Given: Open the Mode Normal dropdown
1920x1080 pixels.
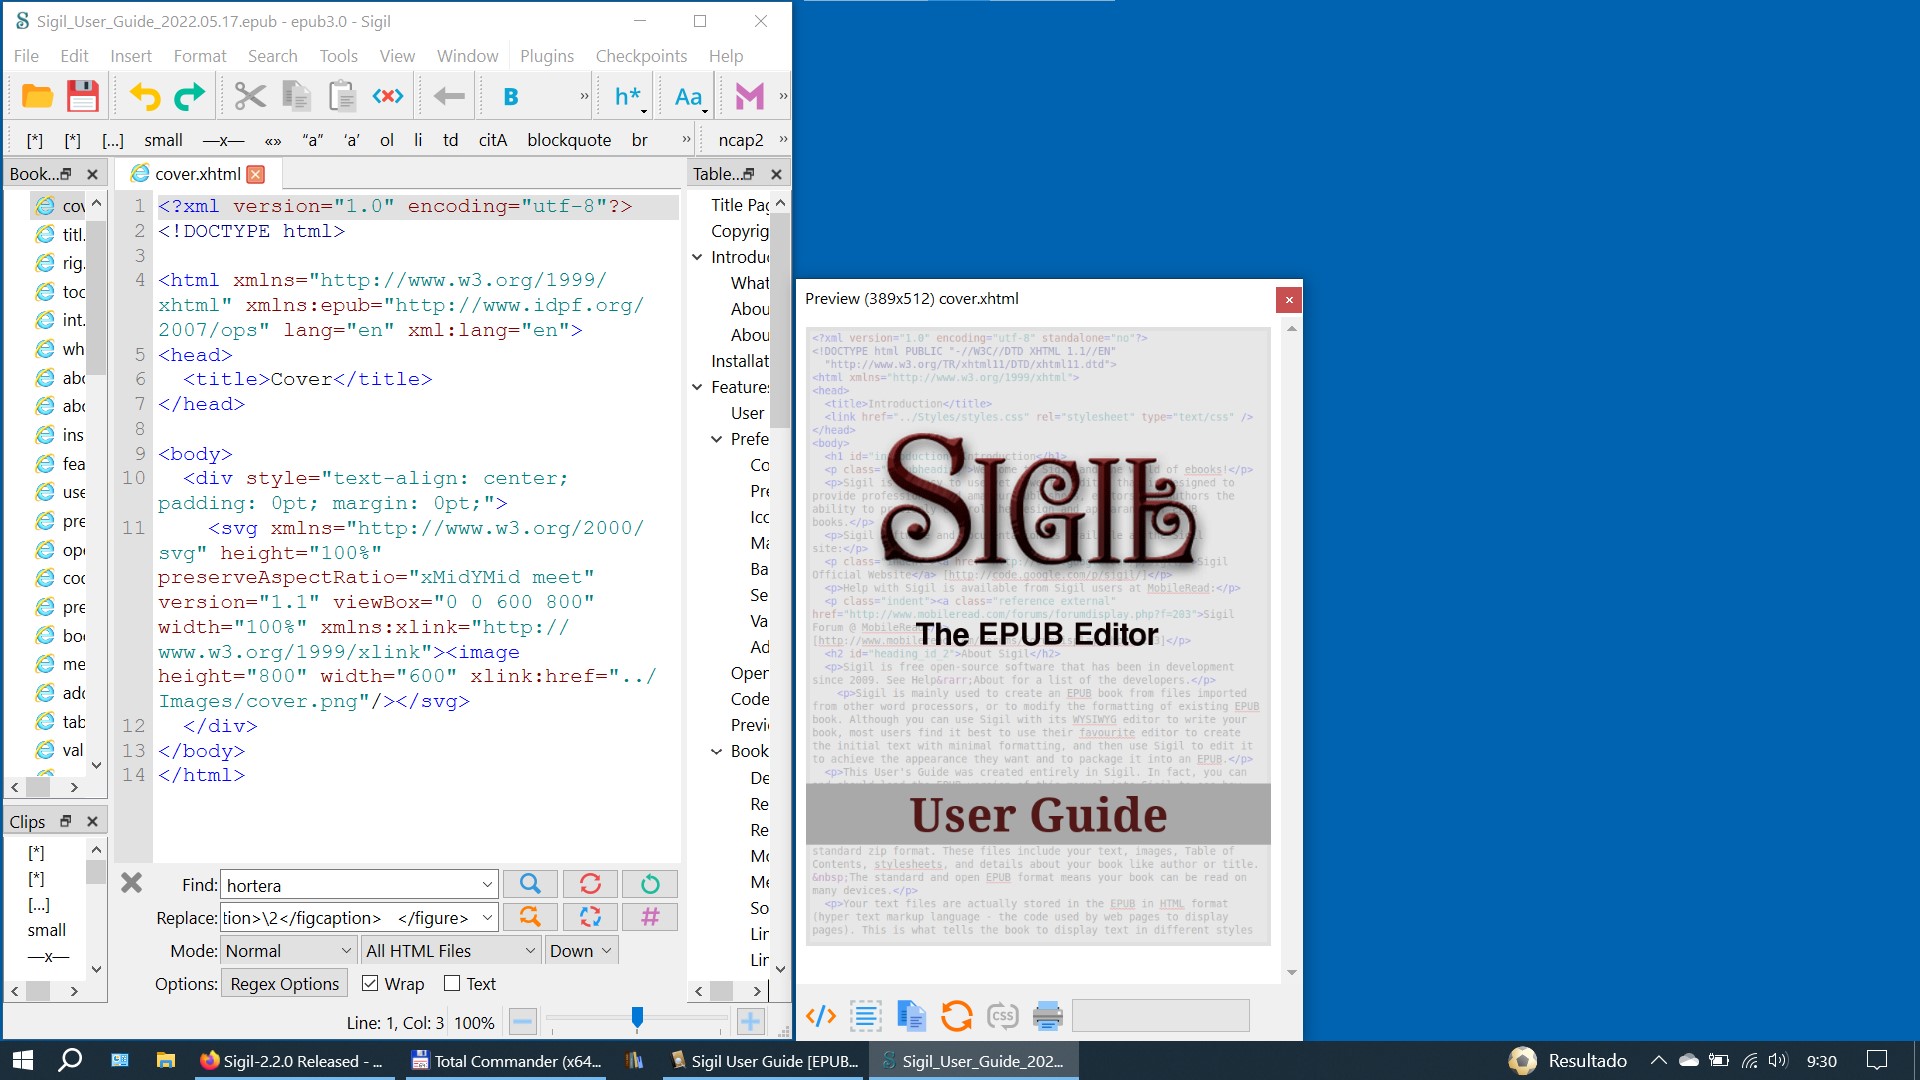Looking at the screenshot, I should [x=288, y=951].
